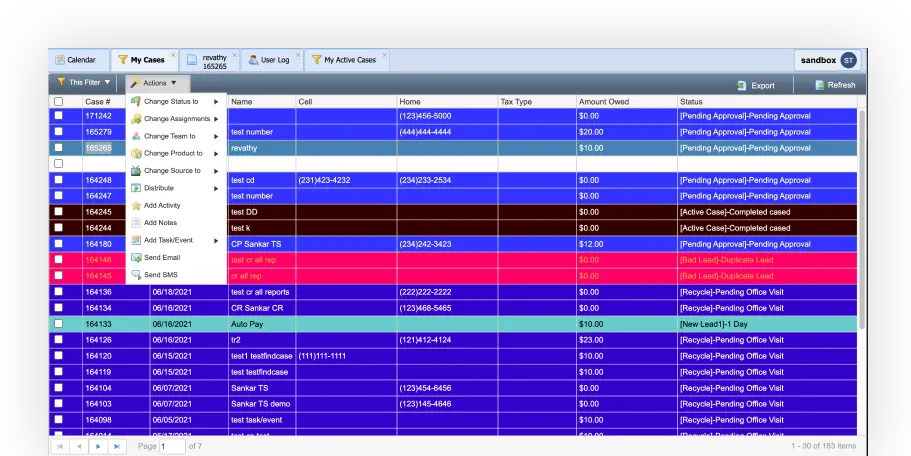Close the My Active Cases tab
Screen dimensions: 911x456
pos(384,55)
